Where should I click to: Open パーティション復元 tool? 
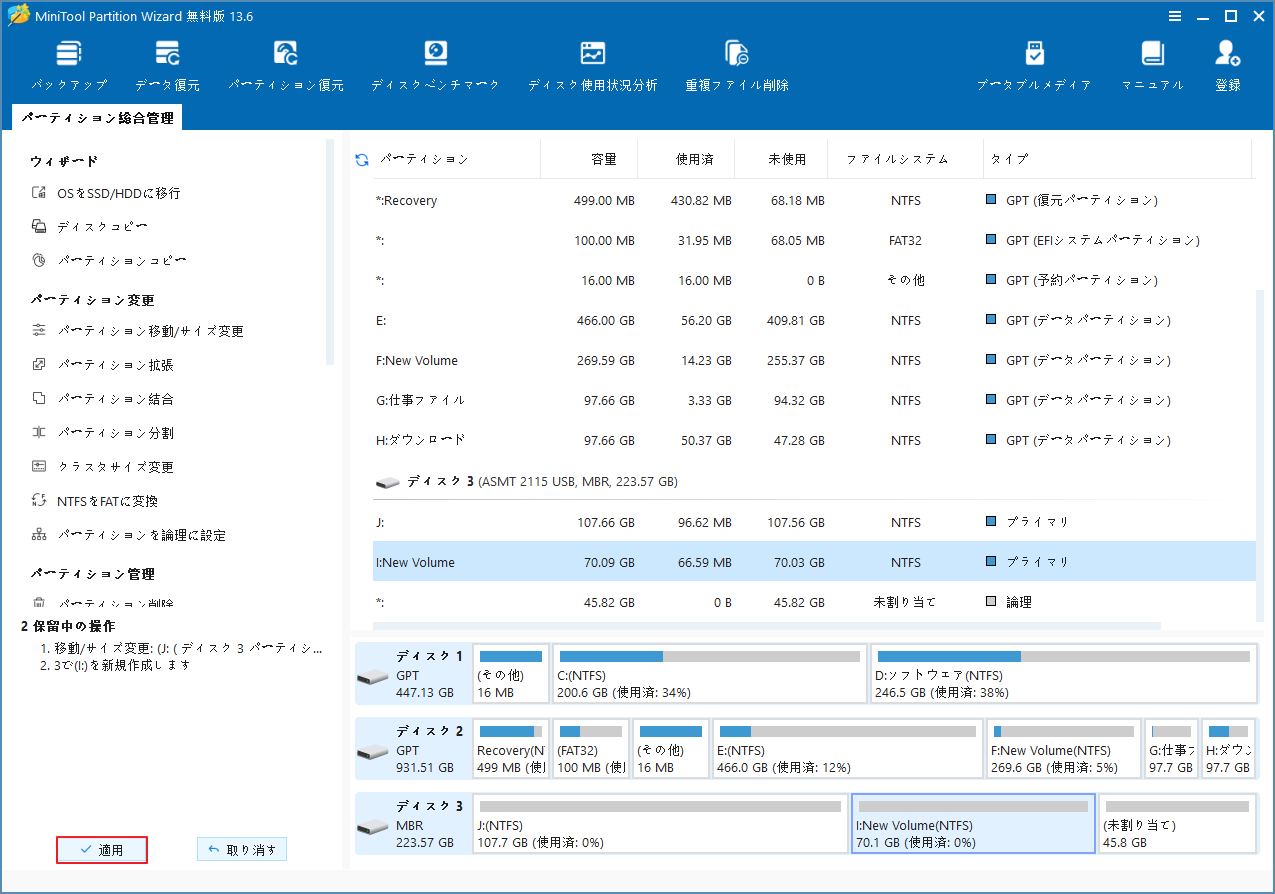pyautogui.click(x=286, y=67)
